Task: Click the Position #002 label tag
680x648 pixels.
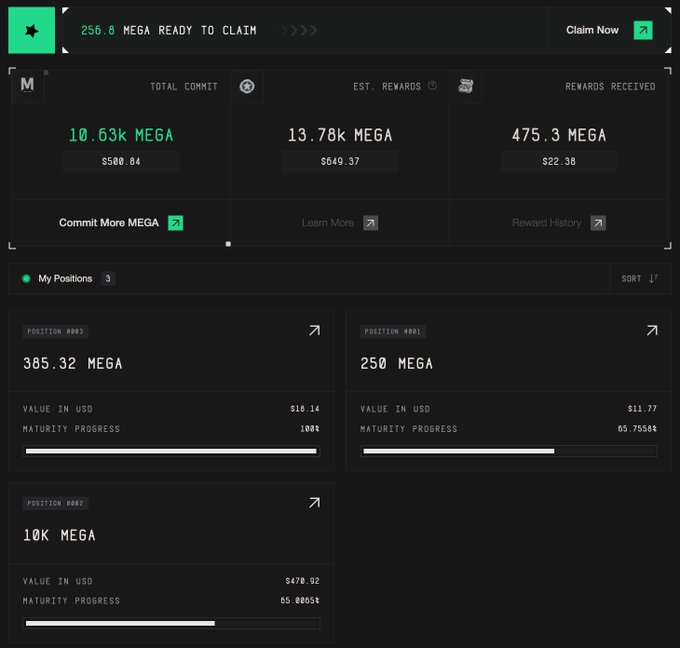Action: 56,504
